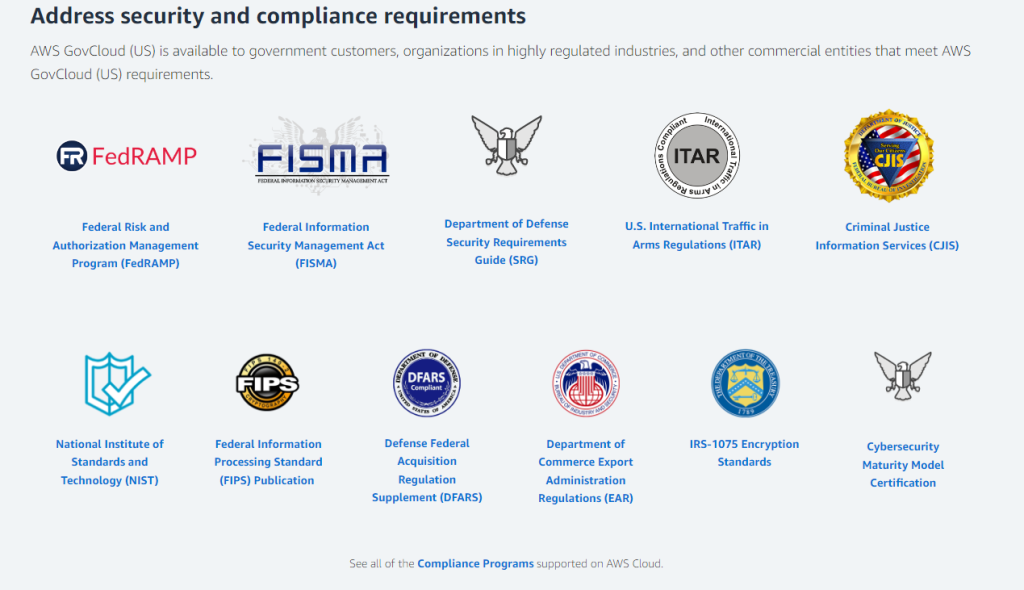Click the gold CJIS seal

888,156
